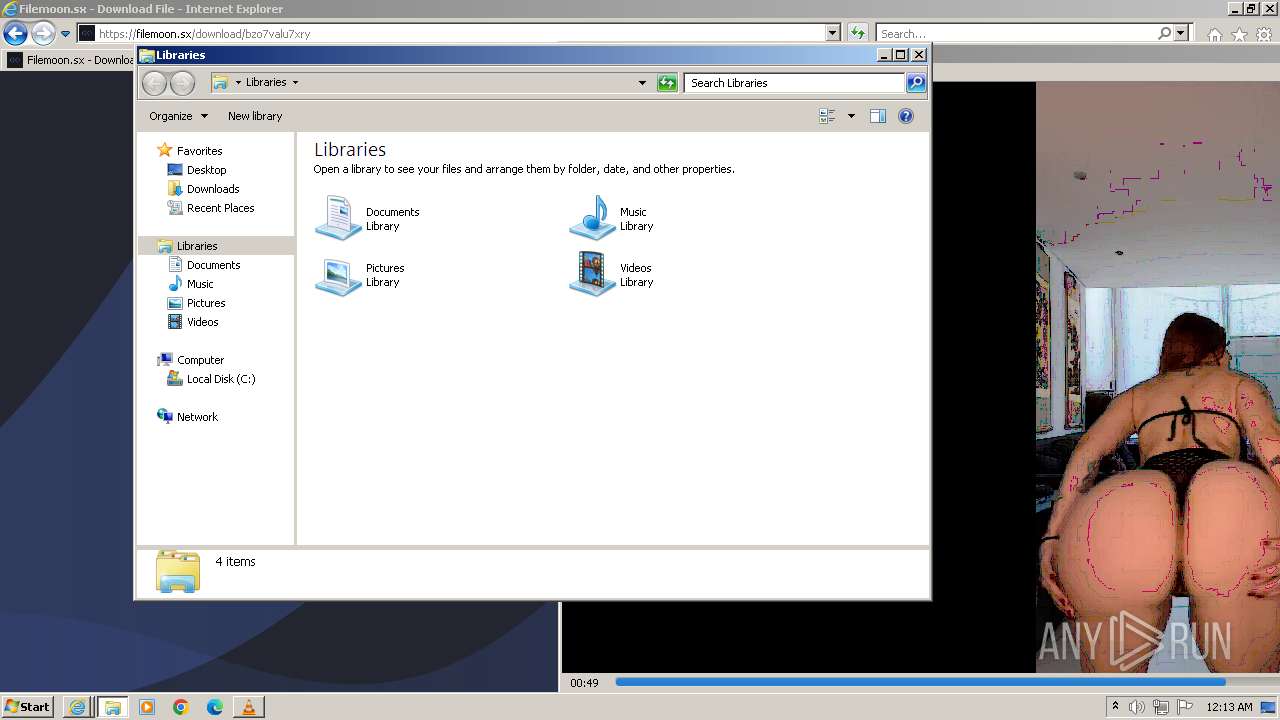Image resolution: width=1280 pixels, height=720 pixels.
Task: Open Local Disk (C:) in navigation pane
Action: click(220, 379)
